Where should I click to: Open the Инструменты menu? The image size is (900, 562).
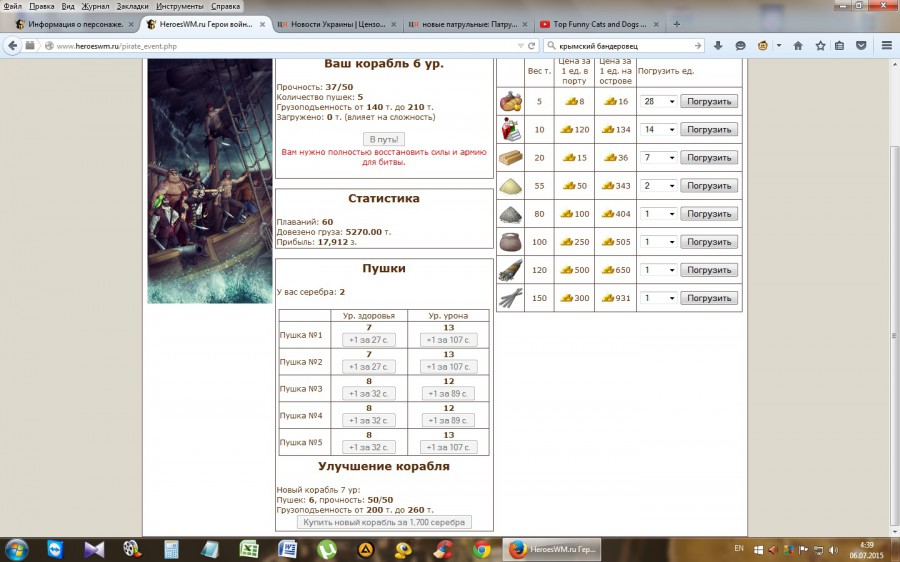point(180,6)
